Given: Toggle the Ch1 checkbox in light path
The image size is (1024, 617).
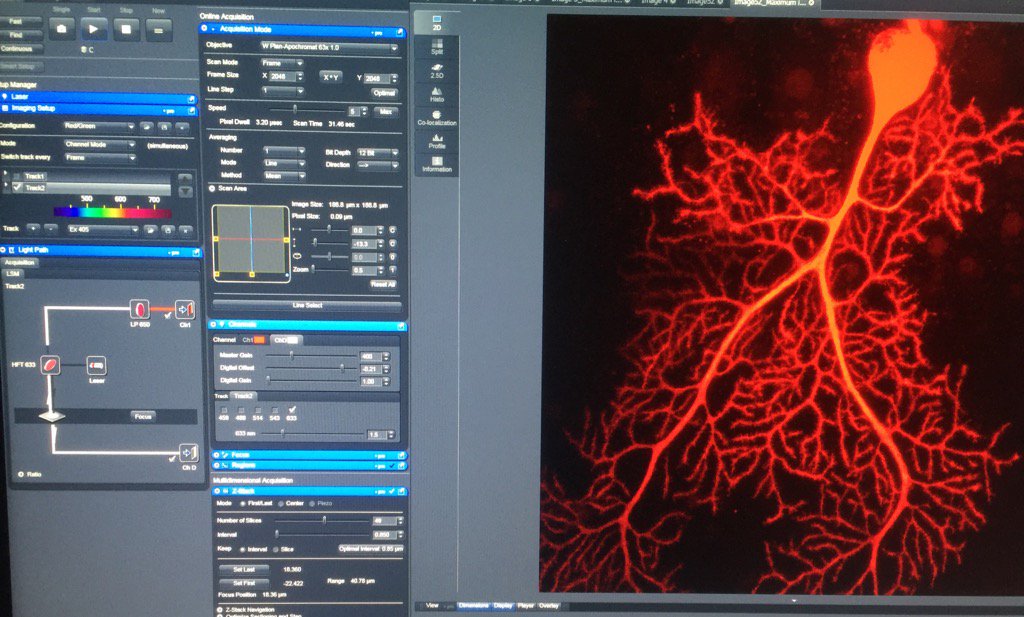Looking at the screenshot, I should click(x=168, y=316).
